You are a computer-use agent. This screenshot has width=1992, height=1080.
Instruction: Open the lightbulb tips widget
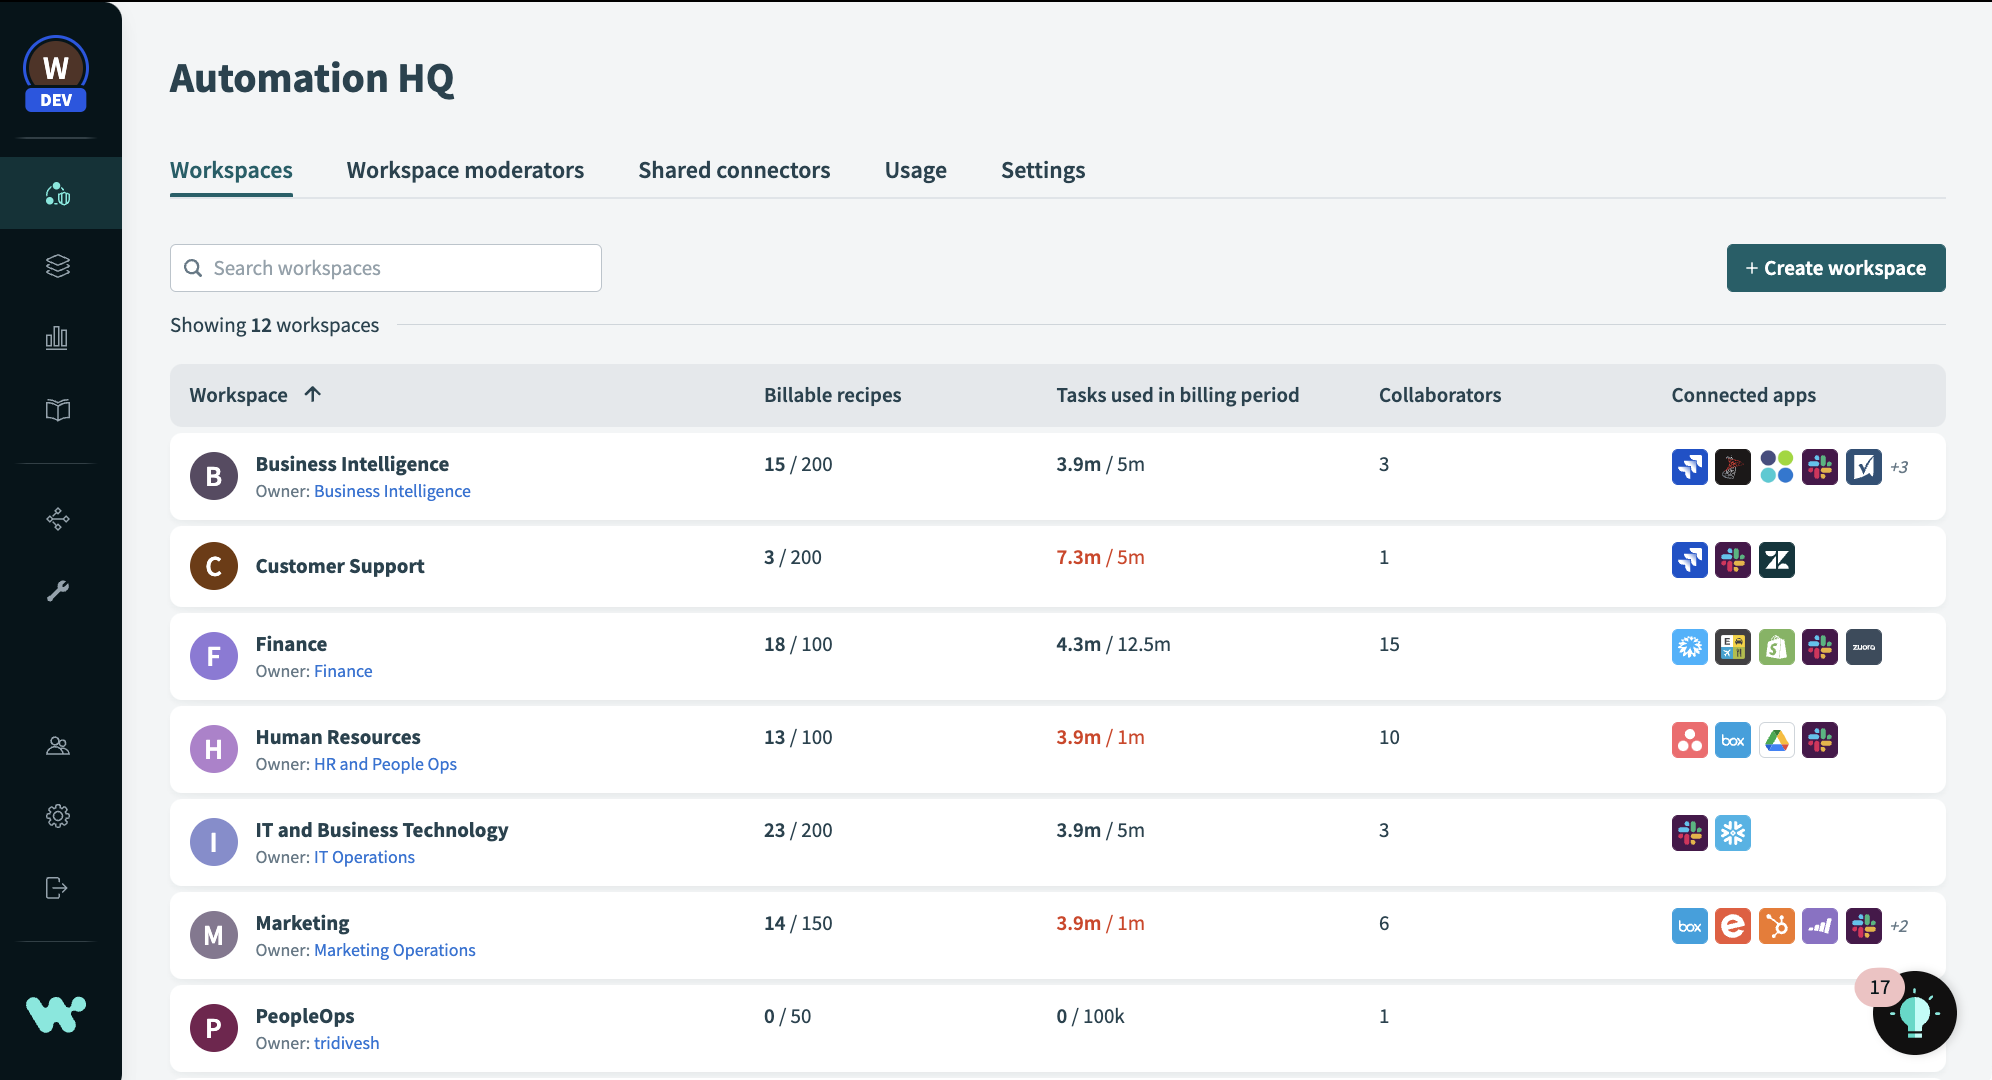click(1914, 1013)
